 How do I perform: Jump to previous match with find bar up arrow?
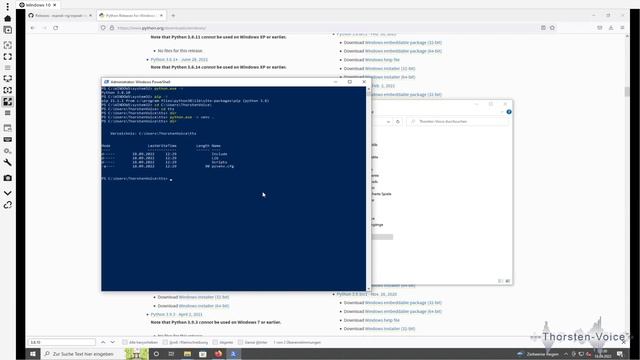pos(103,342)
